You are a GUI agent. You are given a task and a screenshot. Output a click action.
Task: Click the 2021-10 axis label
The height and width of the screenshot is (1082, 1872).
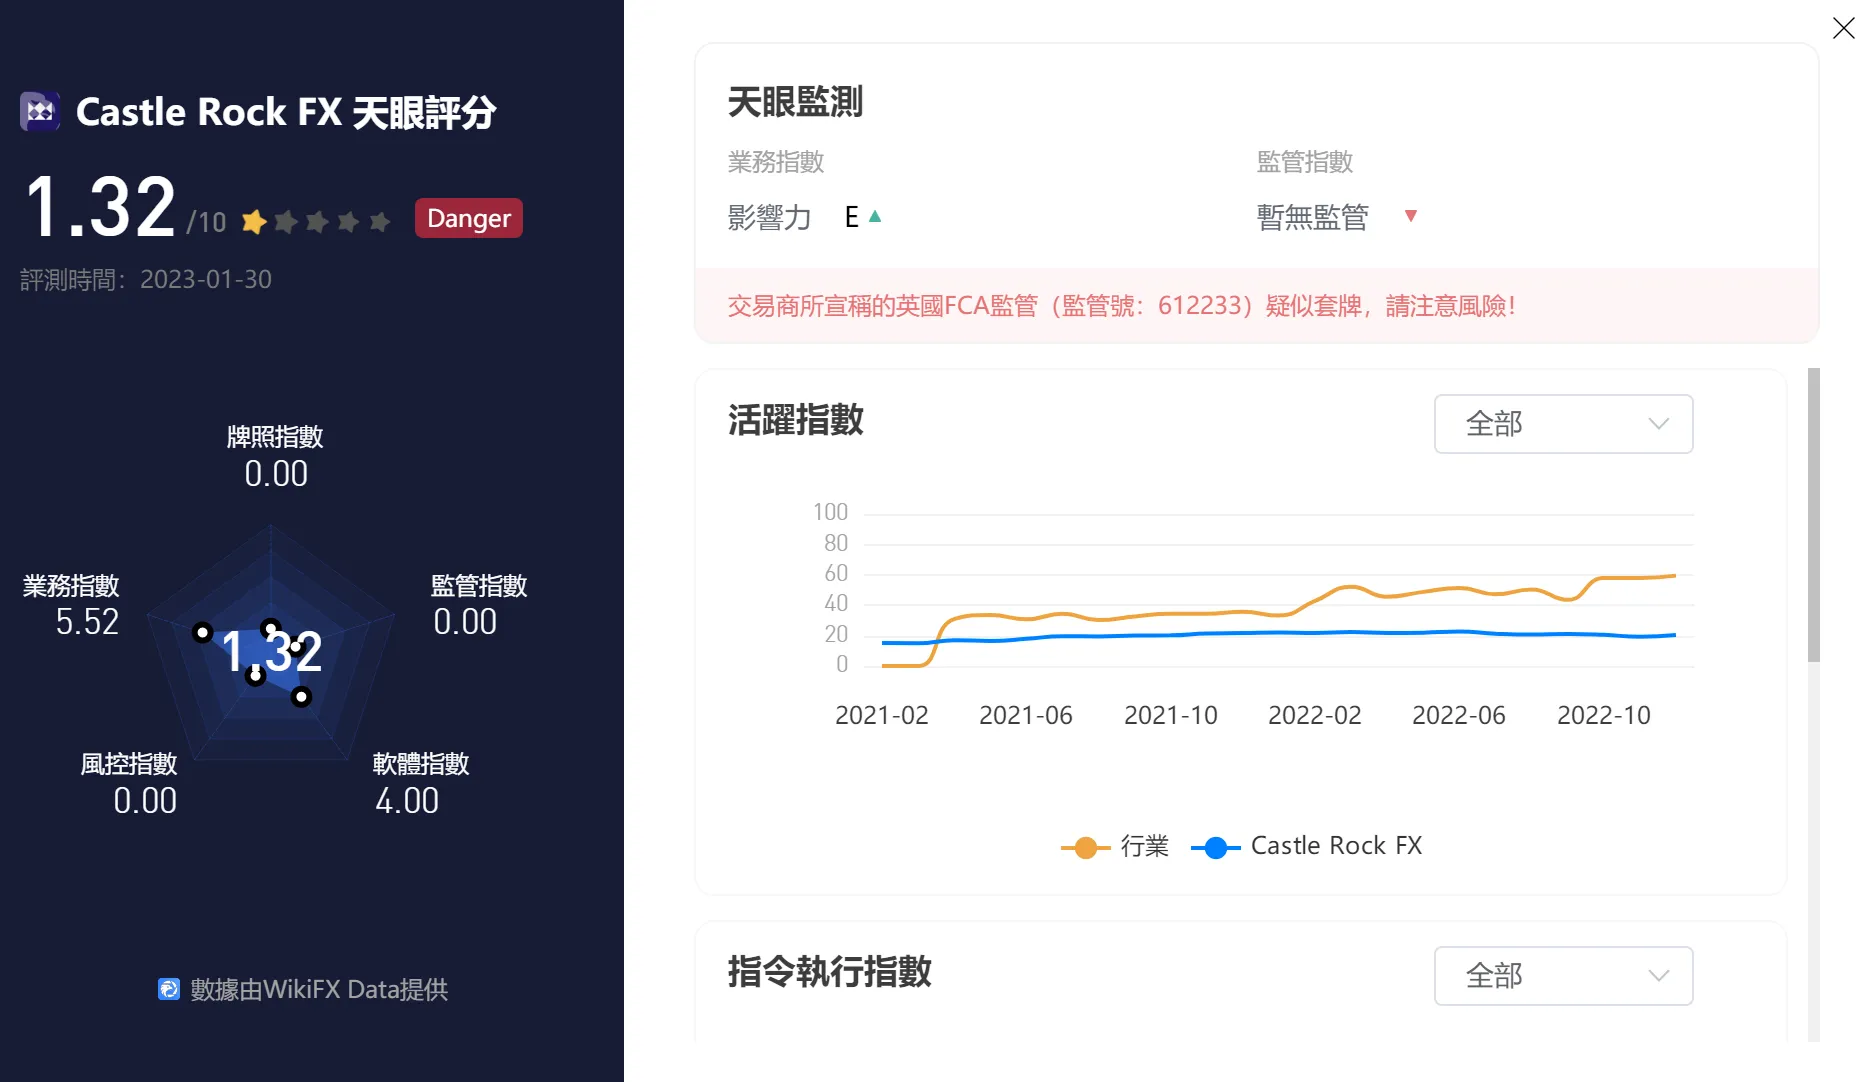point(1171,715)
